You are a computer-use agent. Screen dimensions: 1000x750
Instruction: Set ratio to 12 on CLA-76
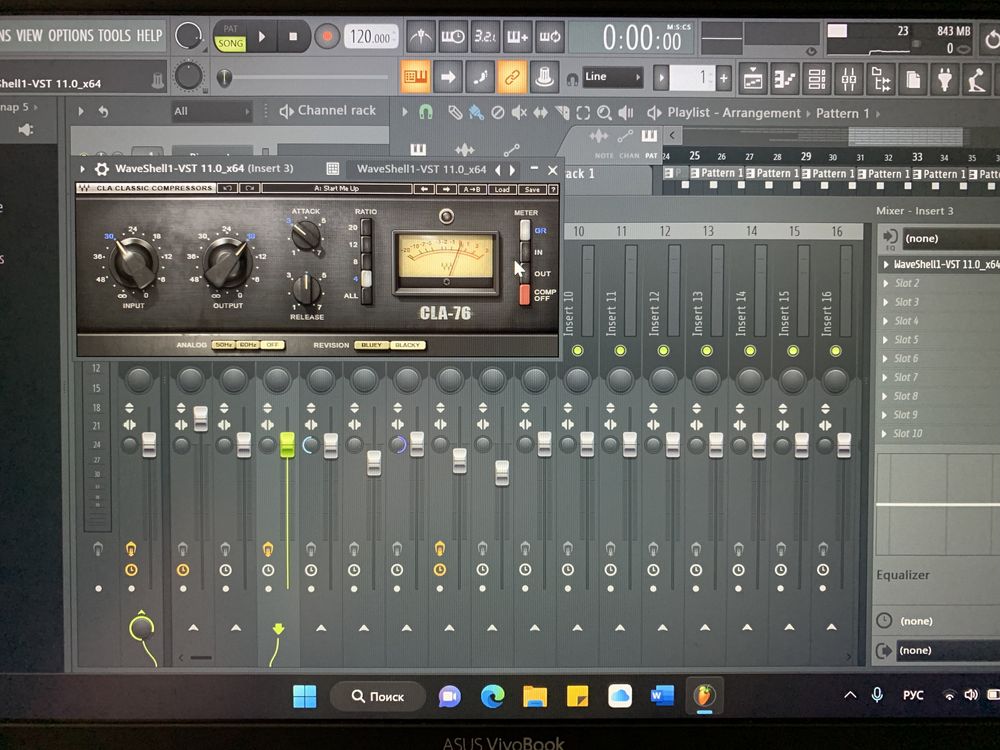[366, 244]
